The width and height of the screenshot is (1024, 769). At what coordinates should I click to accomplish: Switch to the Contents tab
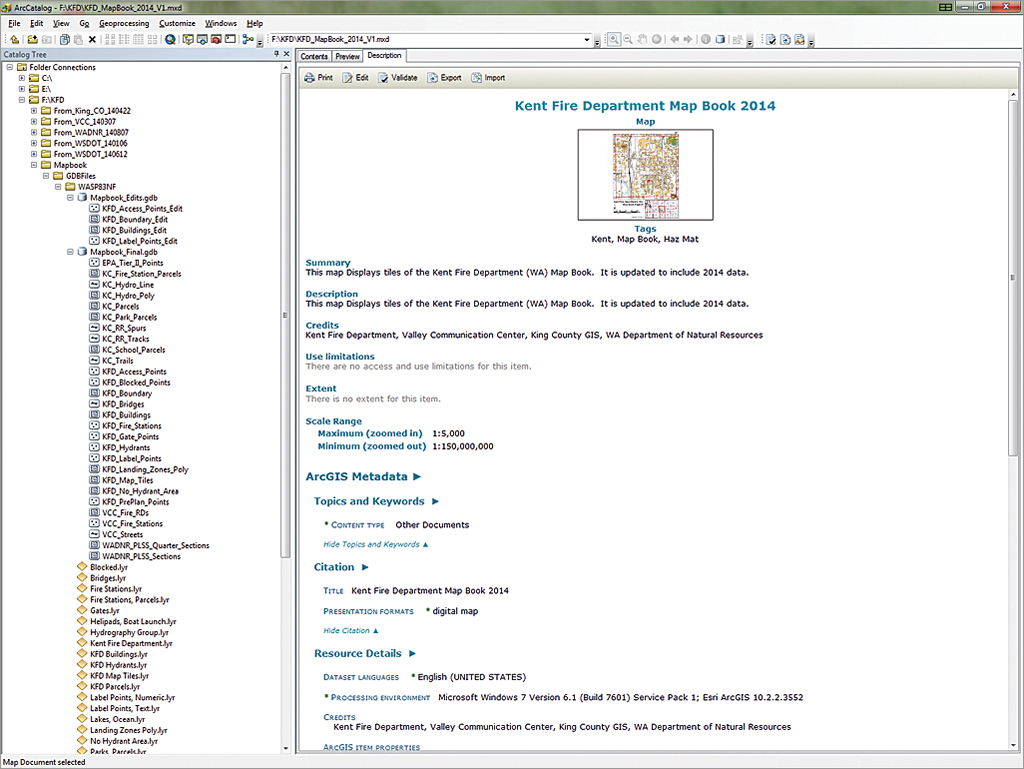pyautogui.click(x=314, y=56)
